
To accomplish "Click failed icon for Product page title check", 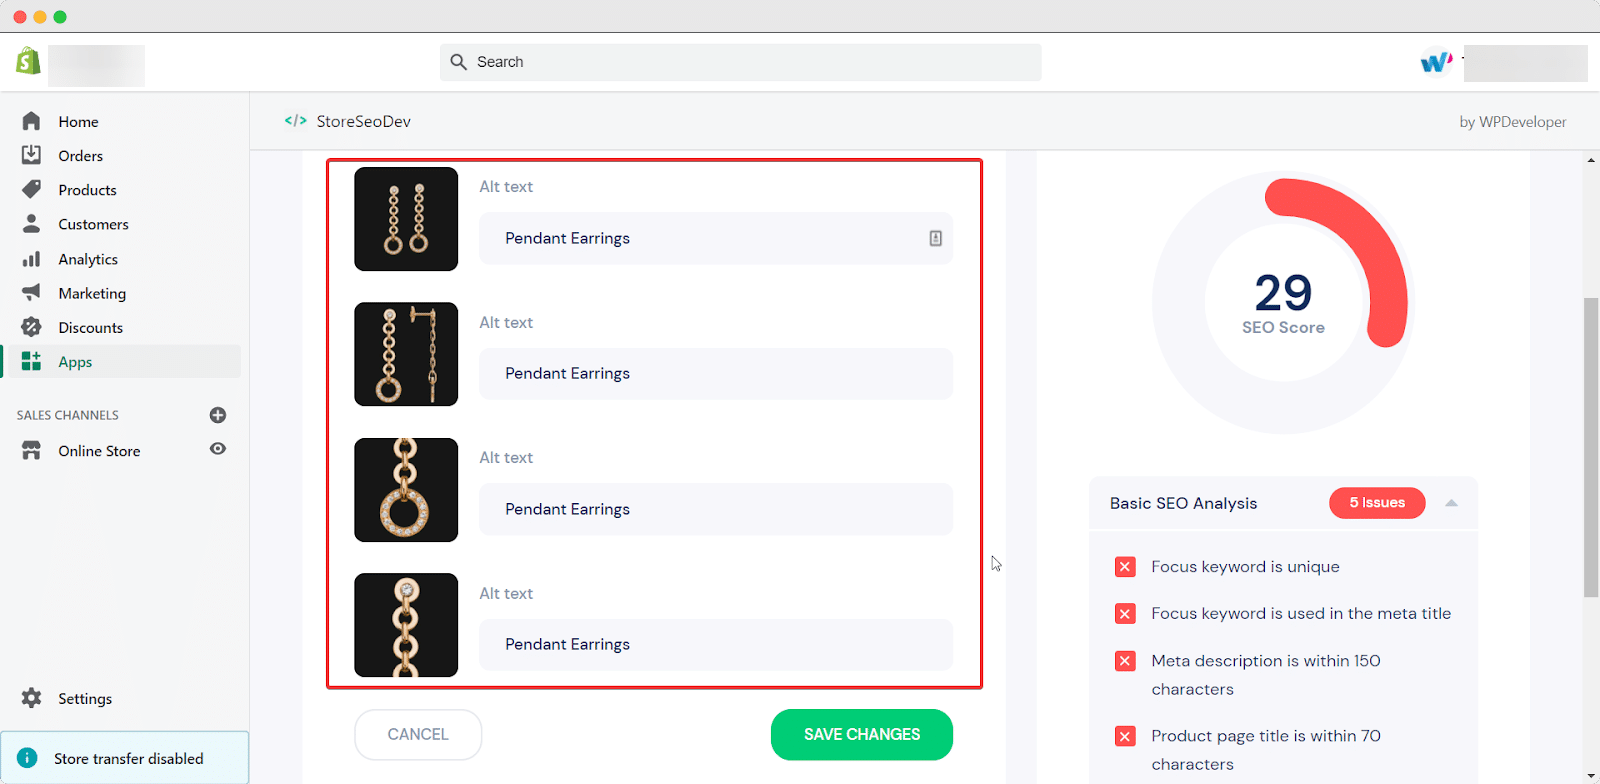I will [1125, 736].
